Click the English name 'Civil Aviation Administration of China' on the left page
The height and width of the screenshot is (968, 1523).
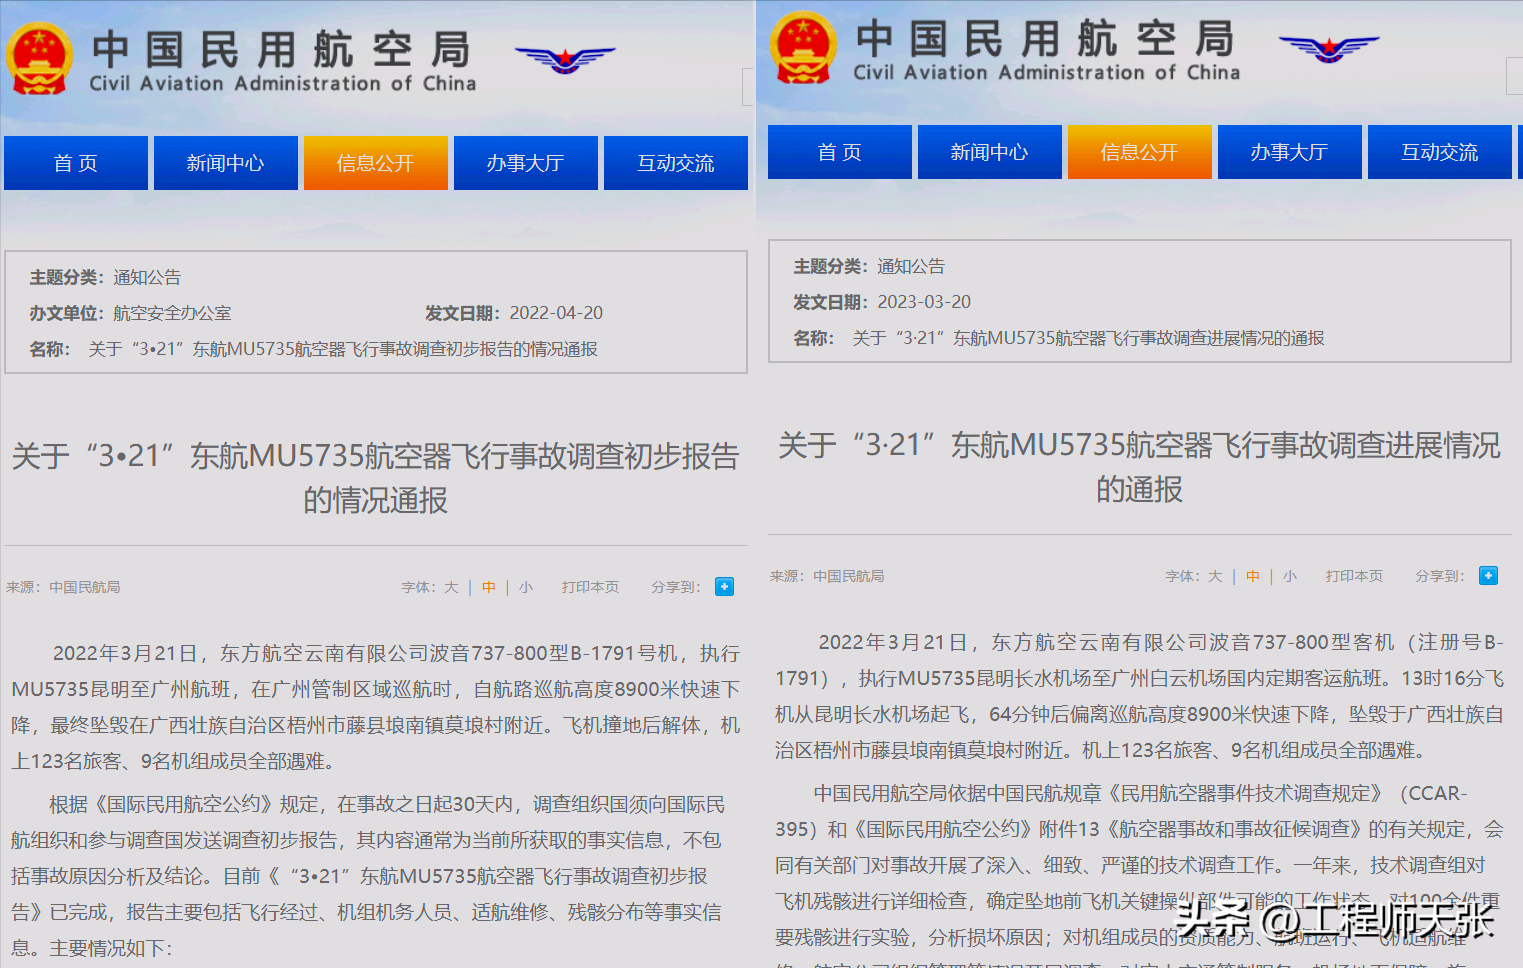[283, 84]
